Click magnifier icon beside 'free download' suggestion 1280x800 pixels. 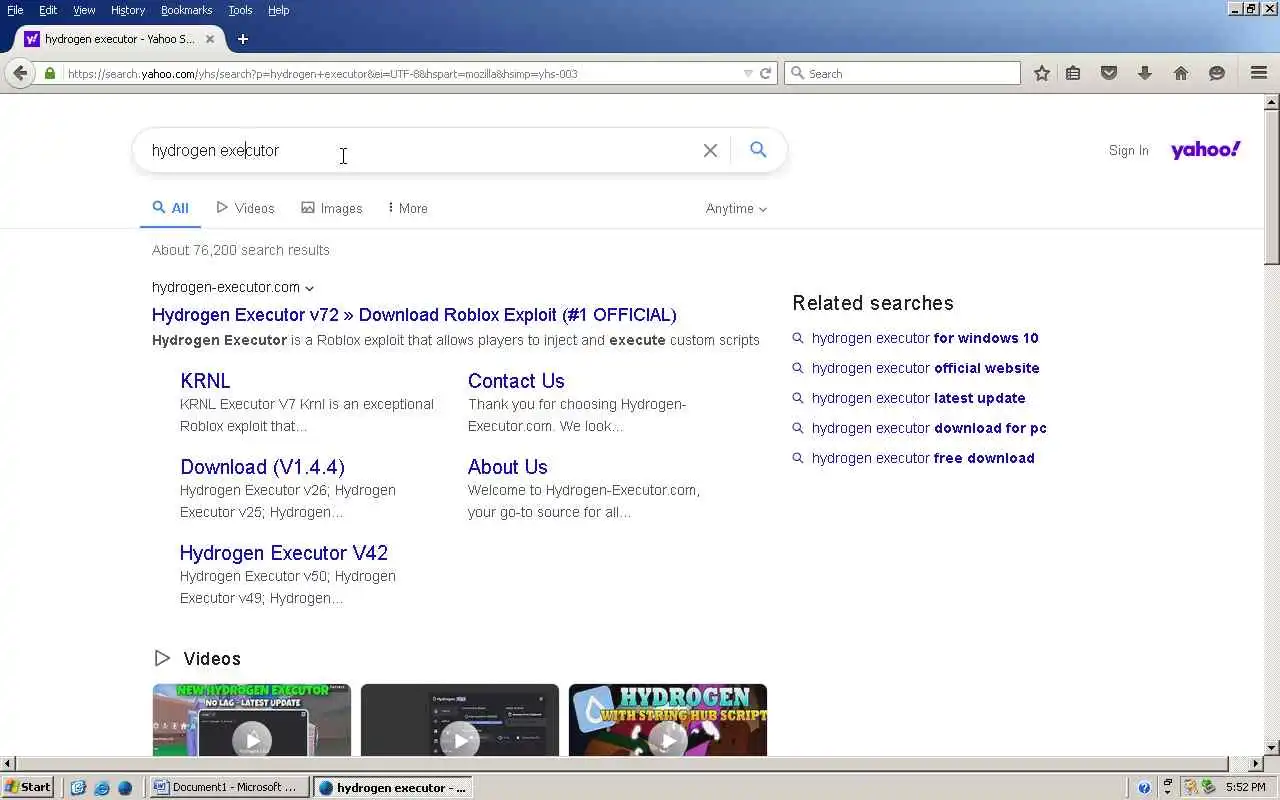pos(798,458)
